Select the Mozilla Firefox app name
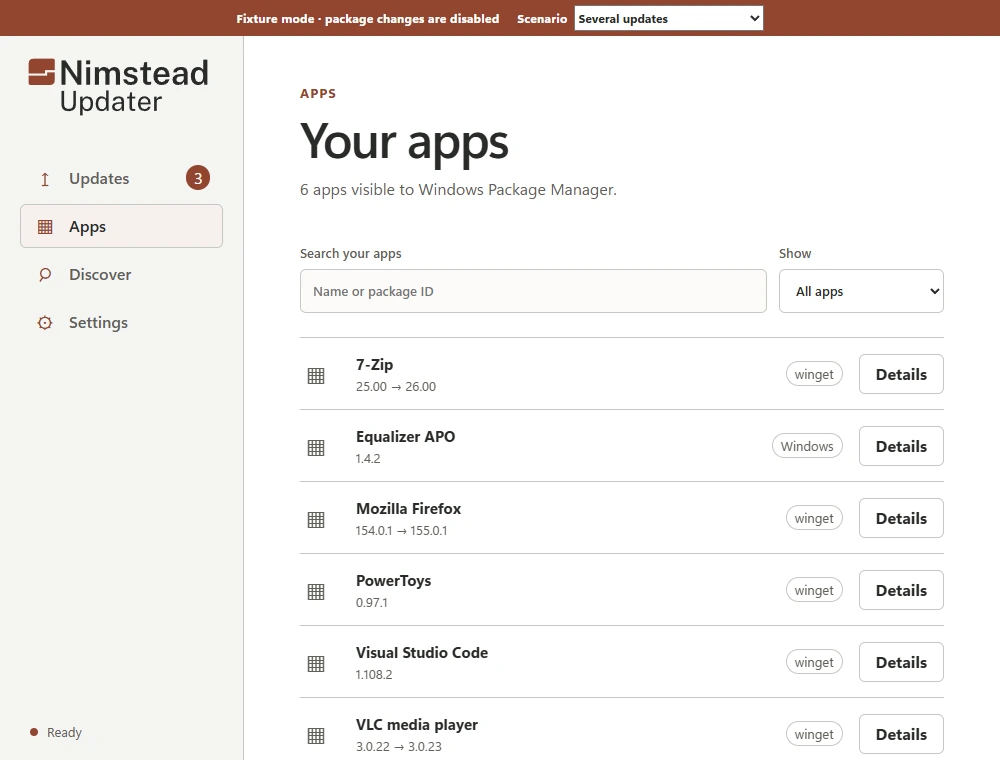1000x760 pixels. [x=408, y=509]
